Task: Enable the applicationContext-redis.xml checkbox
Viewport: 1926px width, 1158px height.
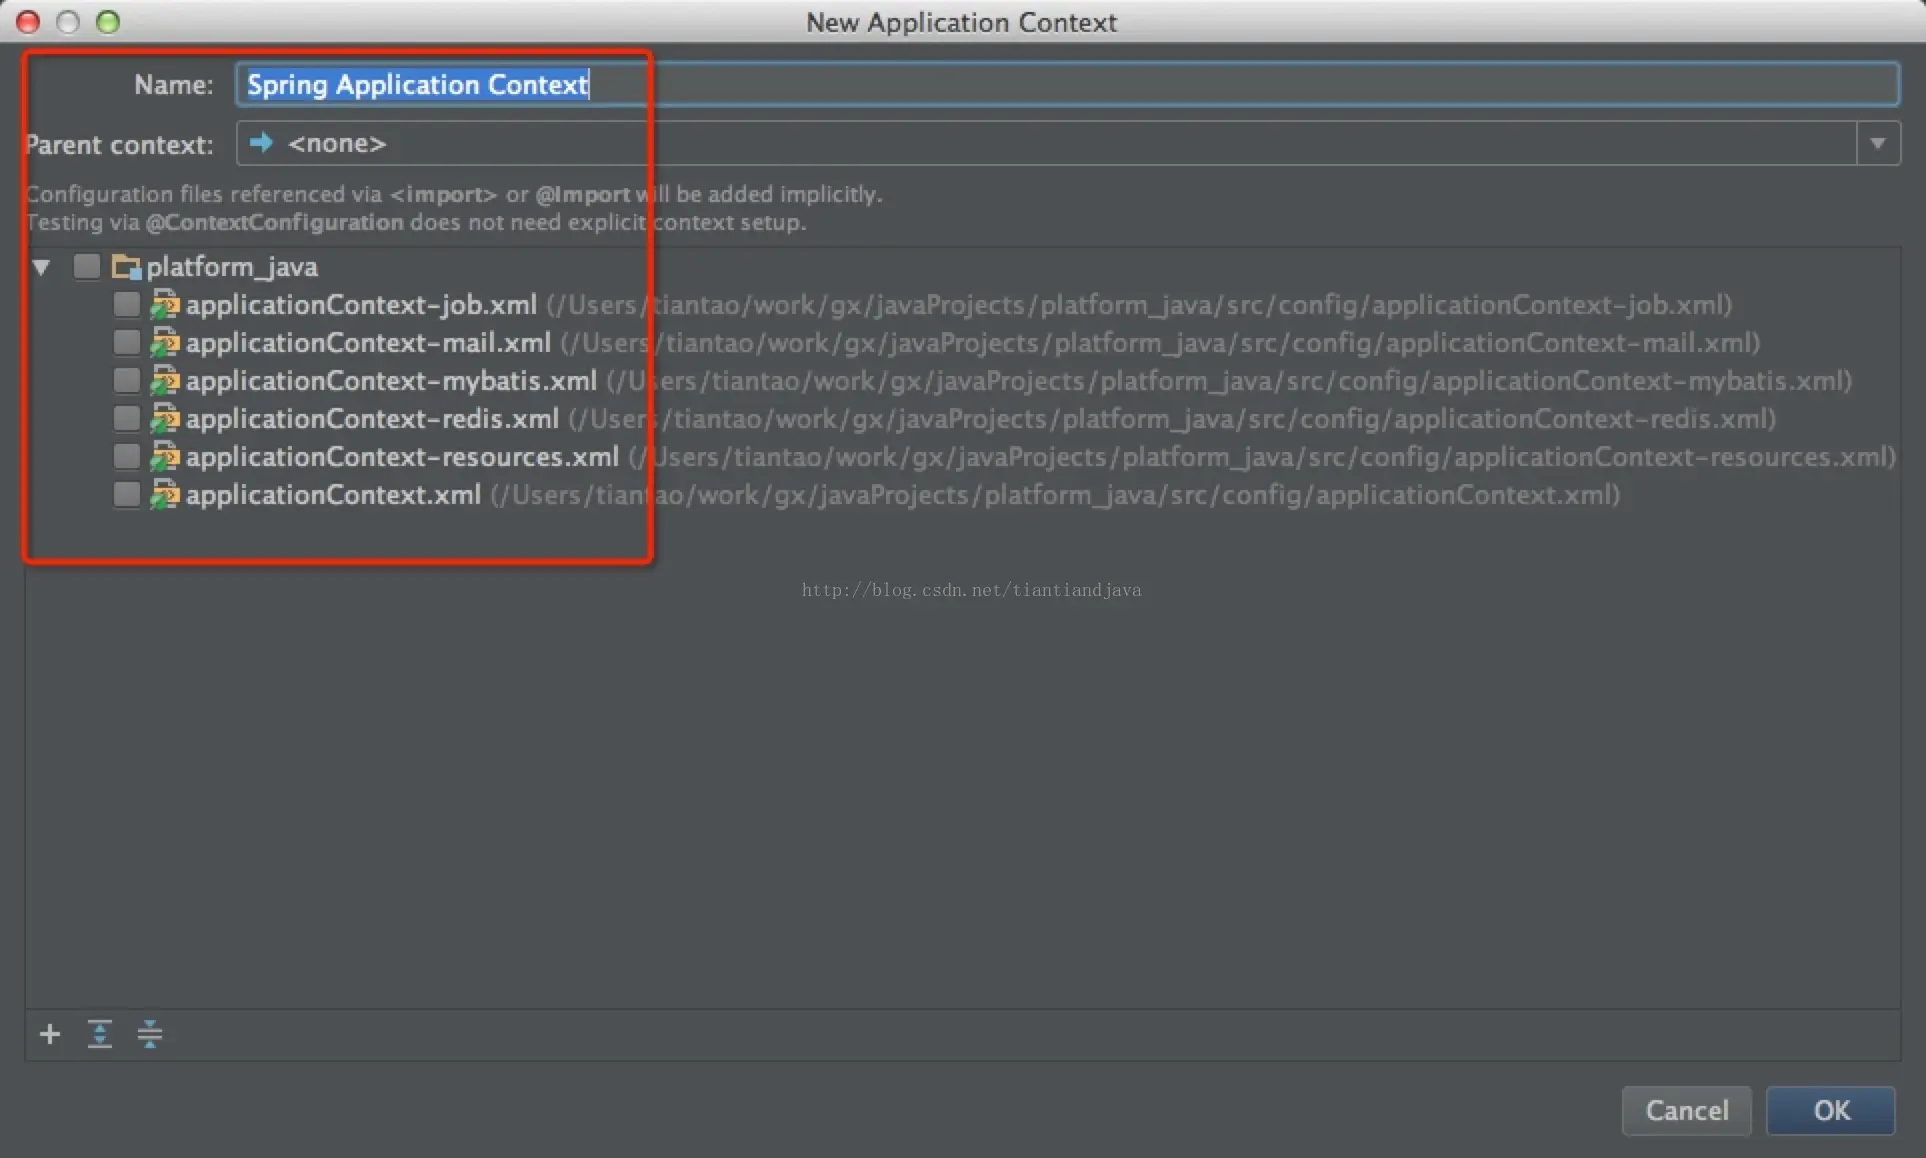Action: (x=126, y=419)
